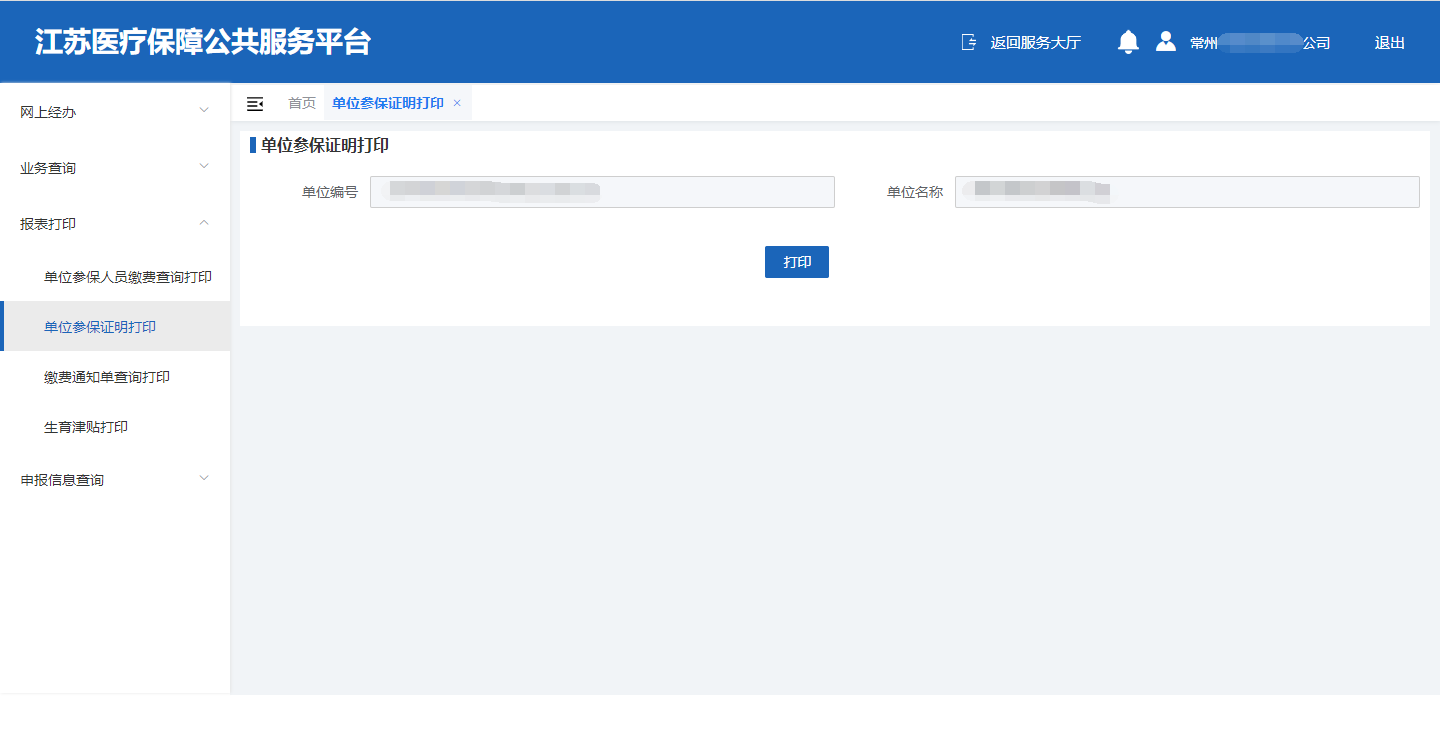Select 单位参保证明打印 in sidebar
Image resolution: width=1440 pixels, height=747 pixels.
pos(100,327)
